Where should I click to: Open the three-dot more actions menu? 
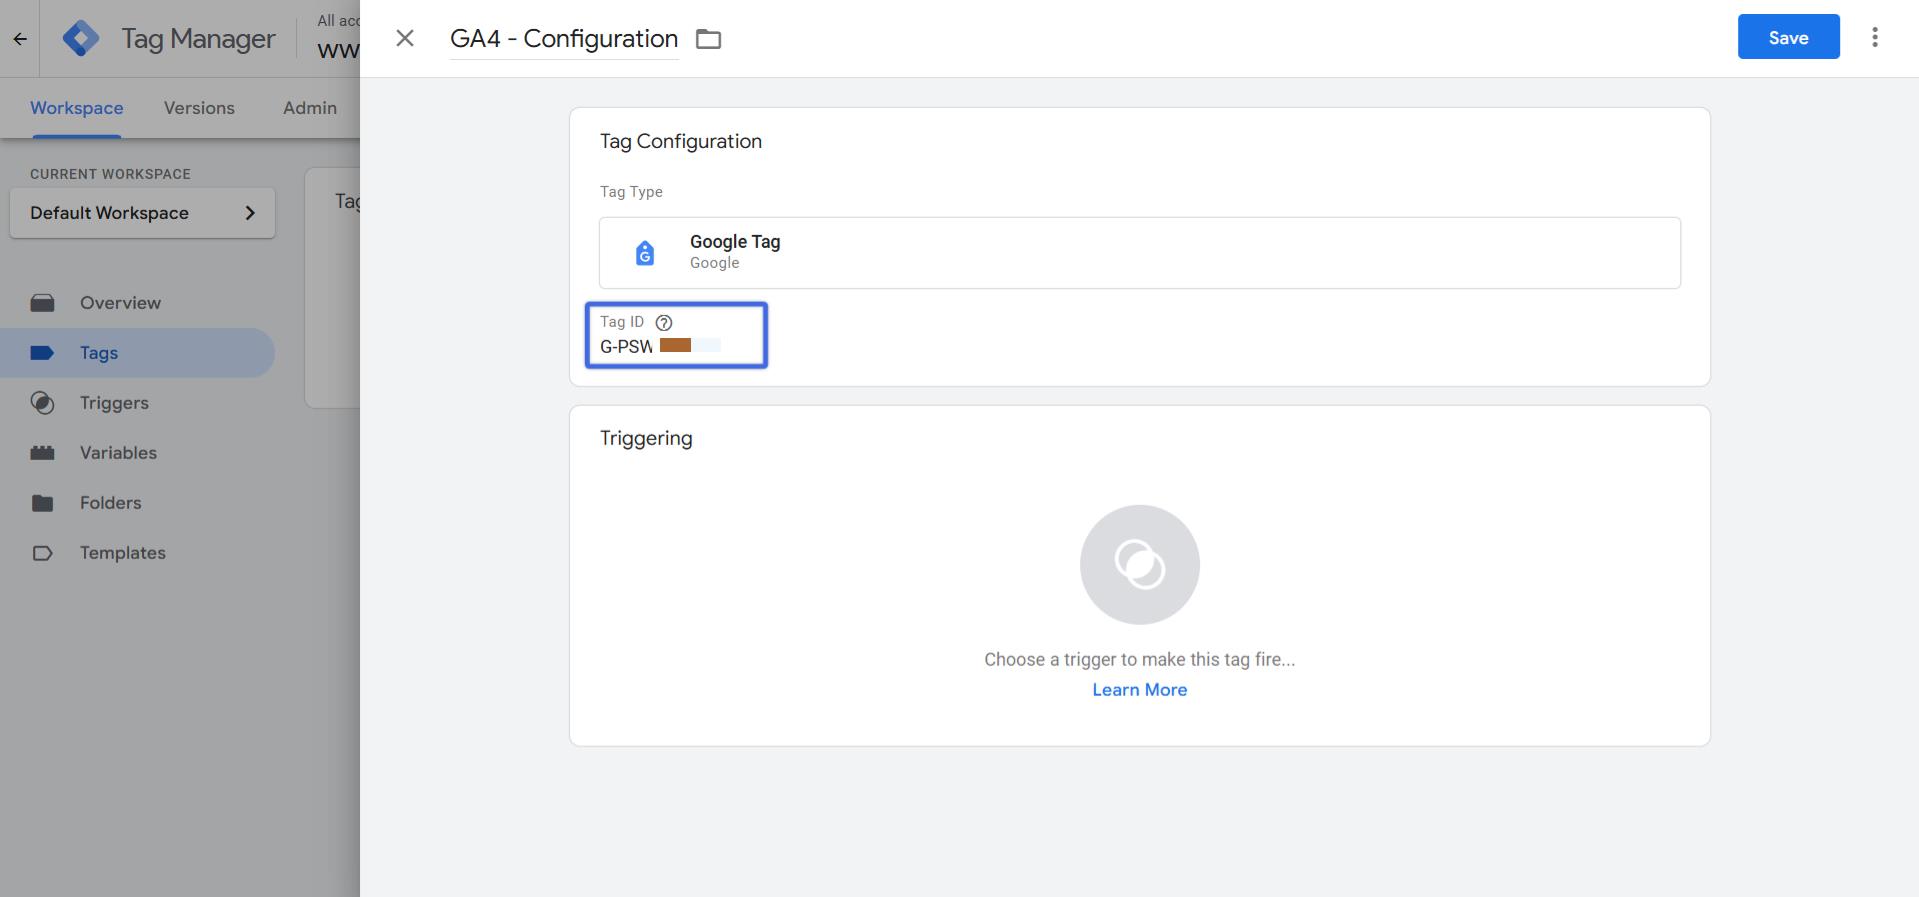(1875, 37)
